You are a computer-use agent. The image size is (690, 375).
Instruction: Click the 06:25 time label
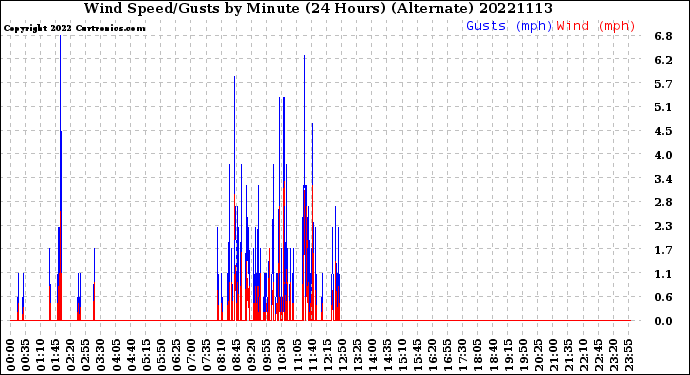tap(176, 355)
